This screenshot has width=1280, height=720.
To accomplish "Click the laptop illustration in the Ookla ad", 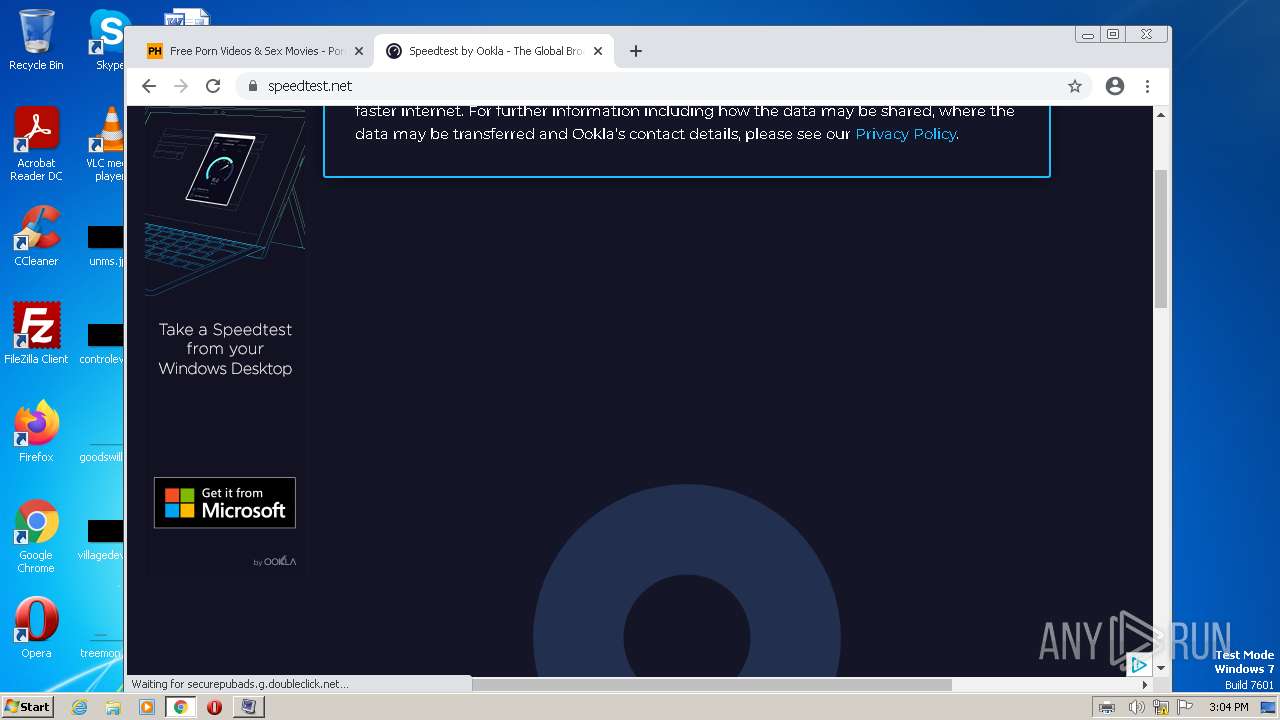I will tap(225, 200).
